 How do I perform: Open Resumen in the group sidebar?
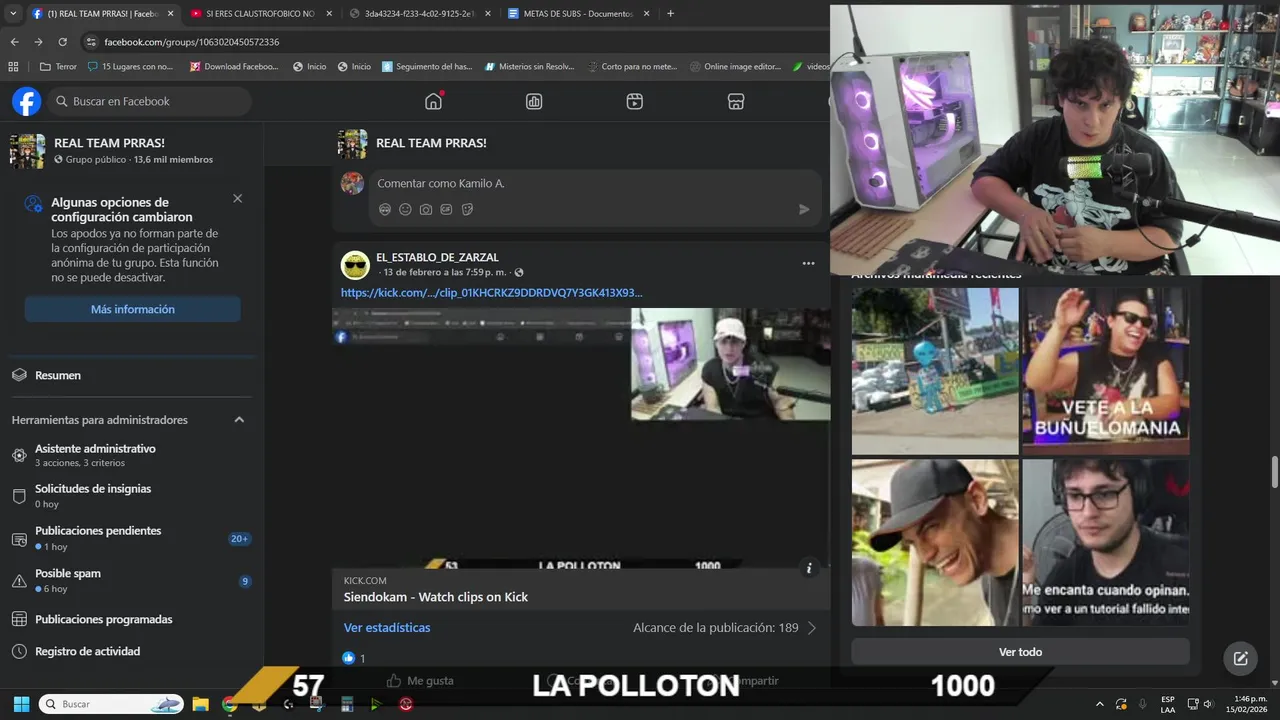click(131, 375)
